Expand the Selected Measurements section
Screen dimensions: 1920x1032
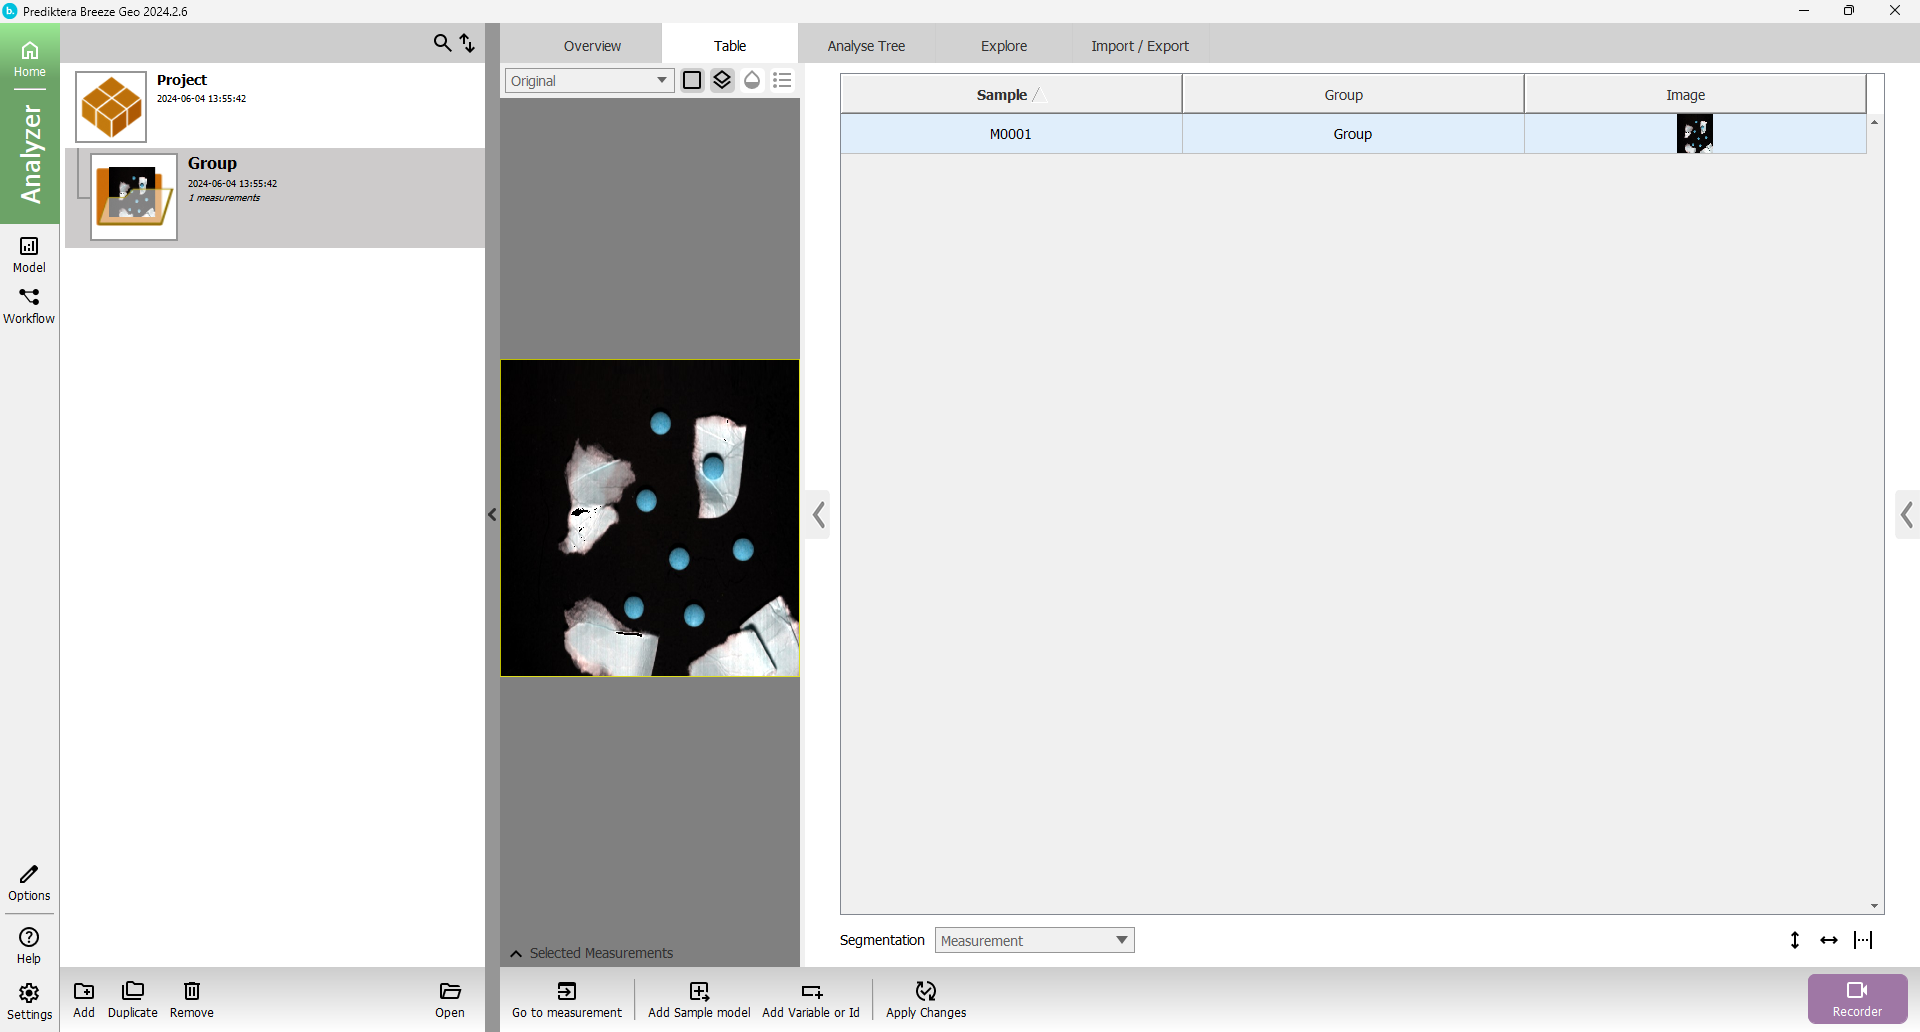pos(592,953)
